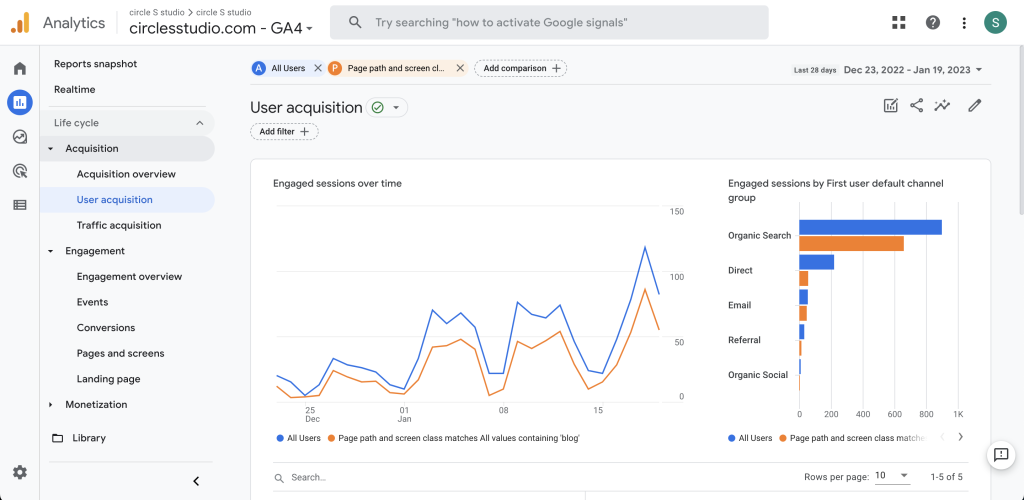Click the magnifier icon in top search bar

tap(355, 22)
